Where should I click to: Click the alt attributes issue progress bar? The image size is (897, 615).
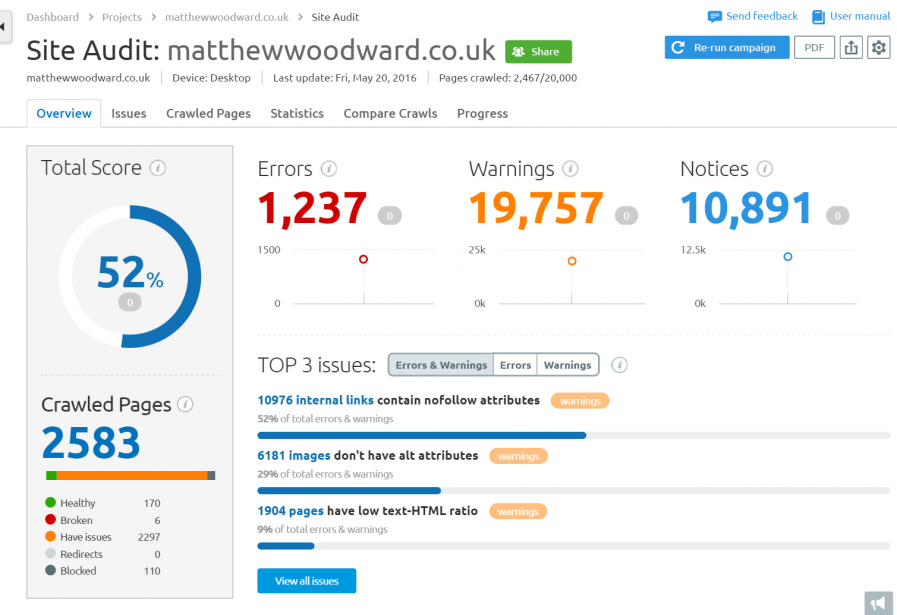[574, 491]
